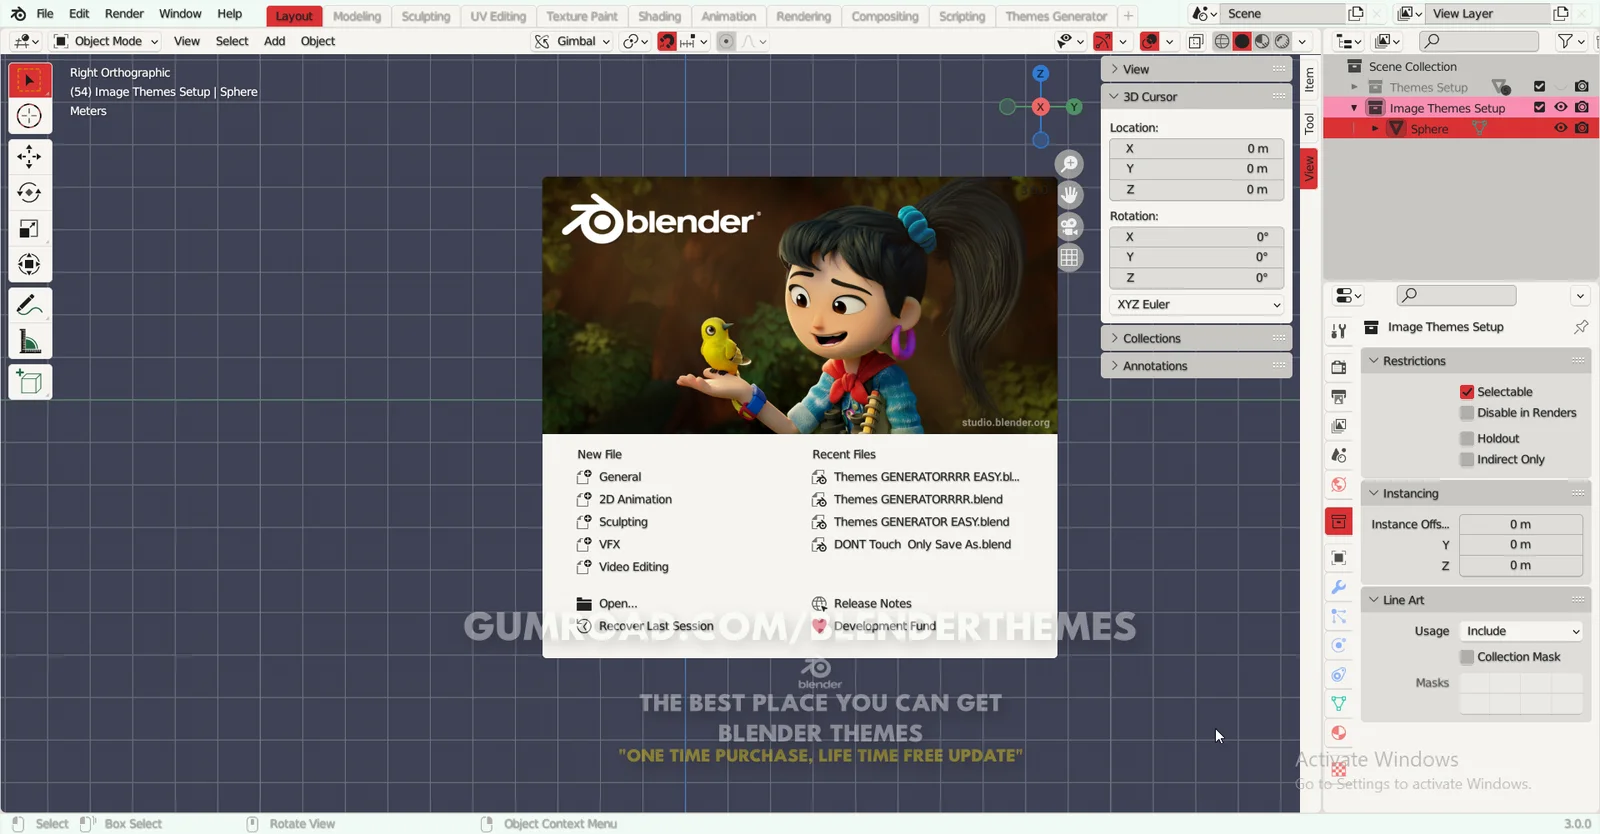This screenshot has width=1600, height=834.
Task: Open the Tool properties tab icon
Action: click(1339, 331)
